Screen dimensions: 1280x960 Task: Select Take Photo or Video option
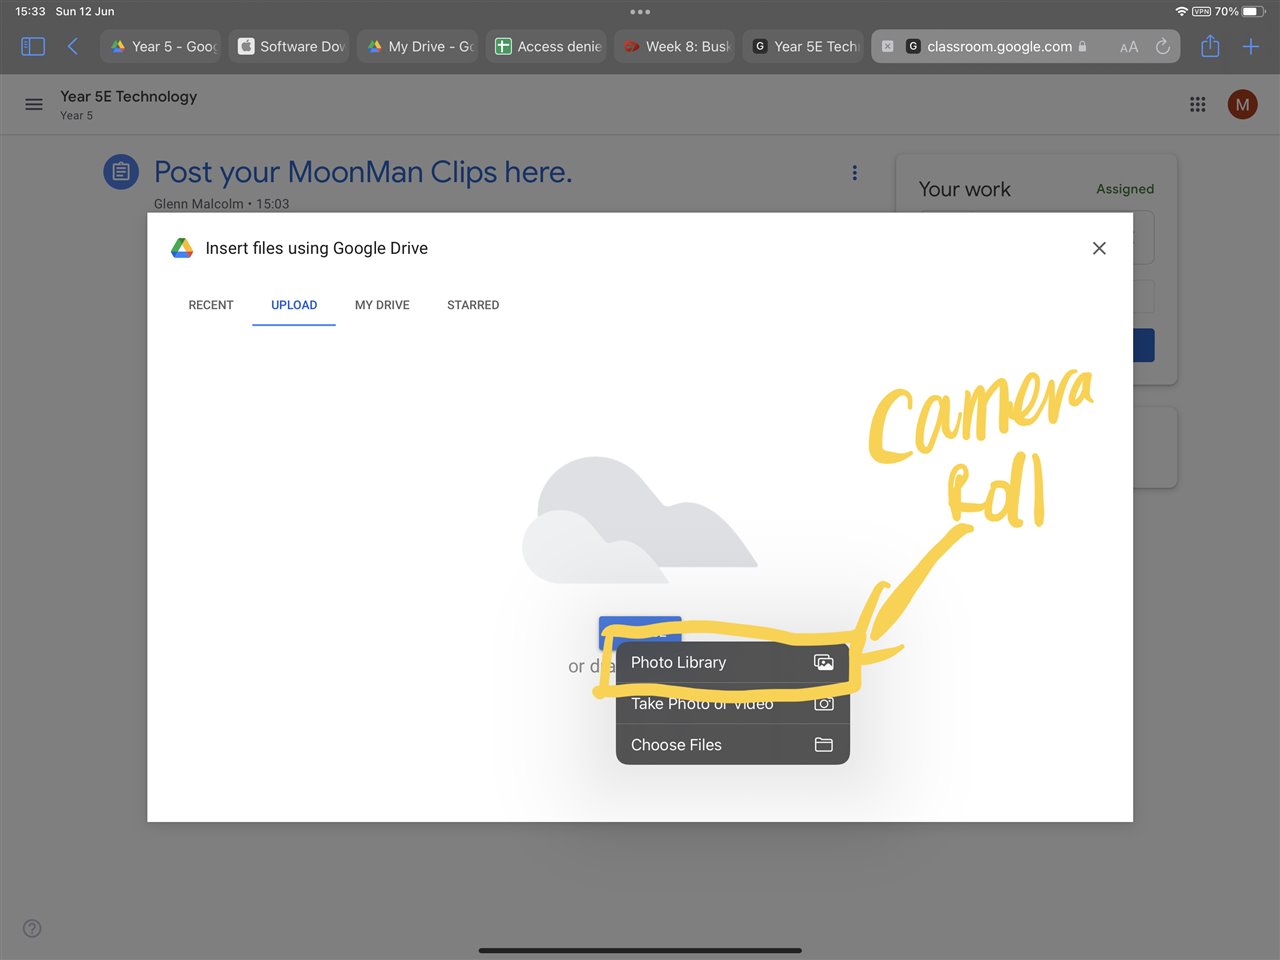click(732, 704)
